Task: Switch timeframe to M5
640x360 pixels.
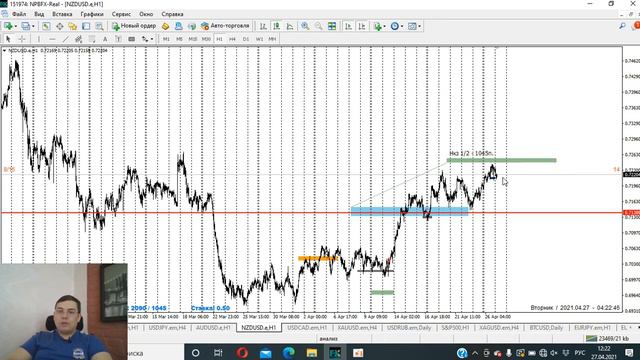Action: pyautogui.click(x=179, y=39)
